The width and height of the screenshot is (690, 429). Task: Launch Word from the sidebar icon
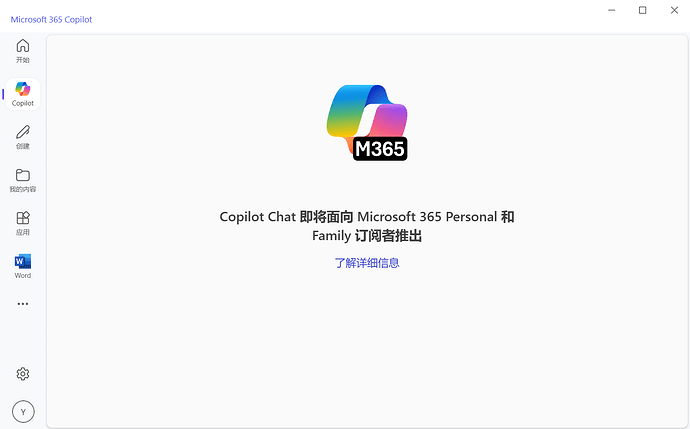tap(22, 261)
